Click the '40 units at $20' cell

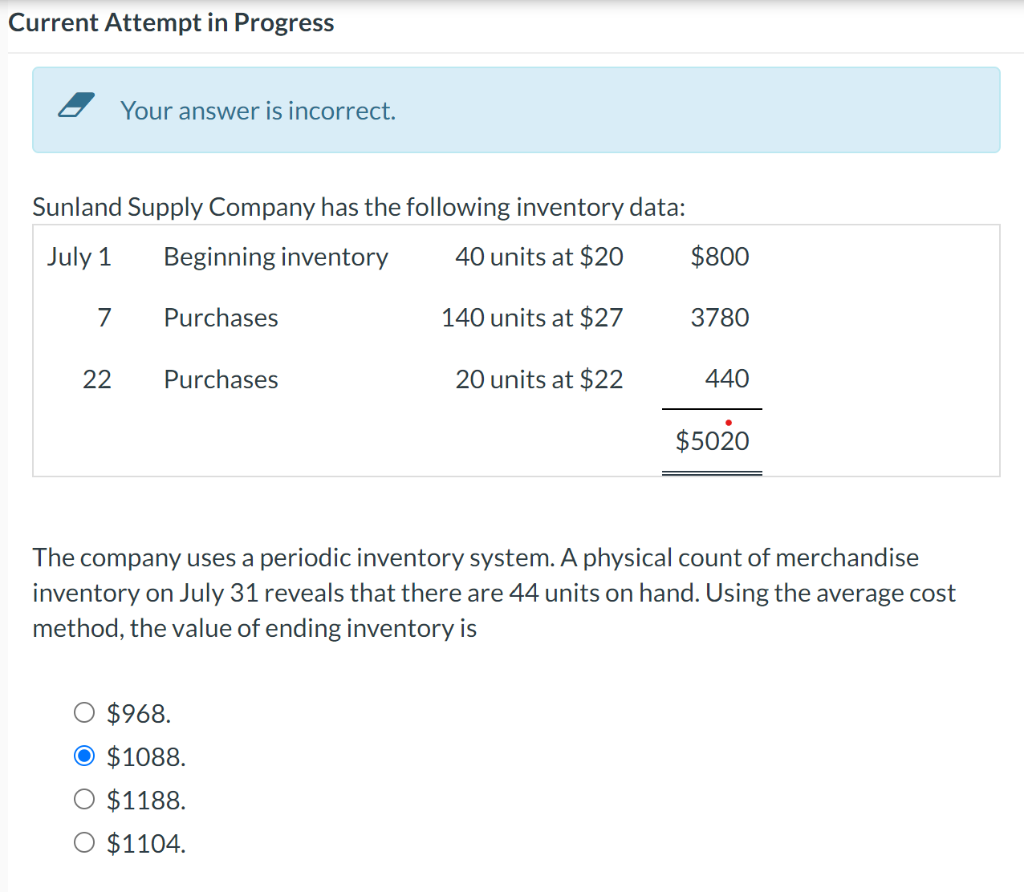(539, 257)
